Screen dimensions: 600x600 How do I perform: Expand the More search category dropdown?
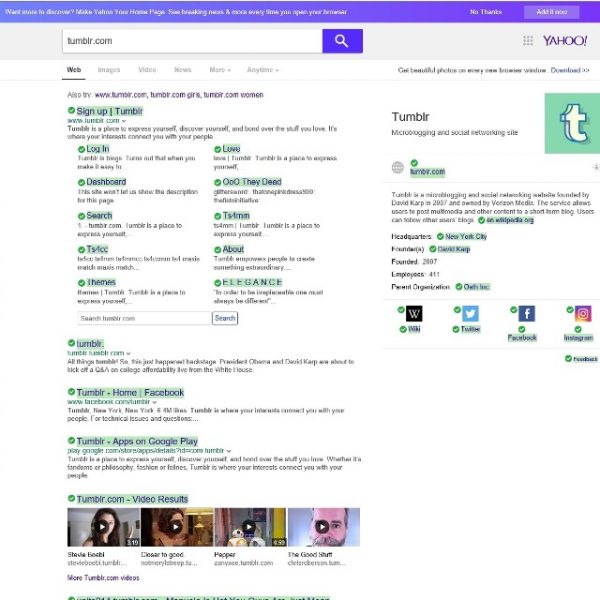(x=220, y=70)
